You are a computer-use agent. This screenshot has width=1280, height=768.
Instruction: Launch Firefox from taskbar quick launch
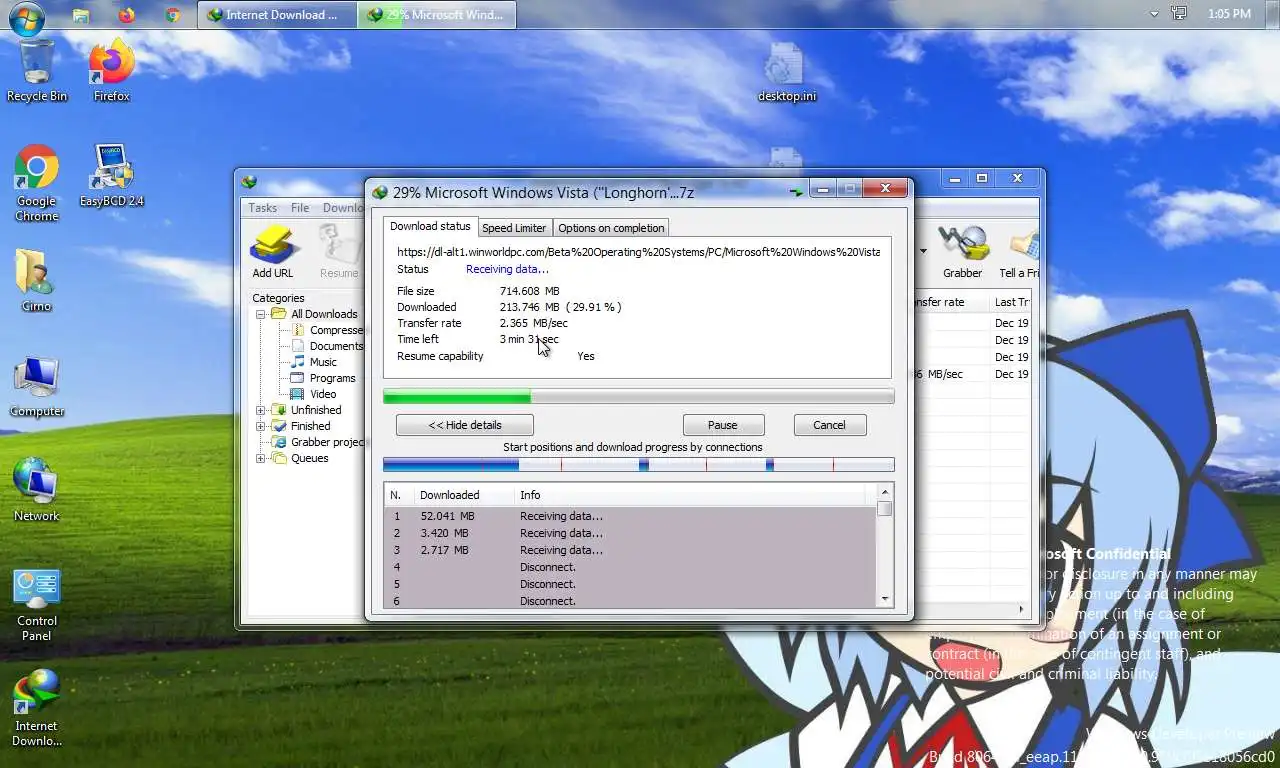tap(126, 15)
